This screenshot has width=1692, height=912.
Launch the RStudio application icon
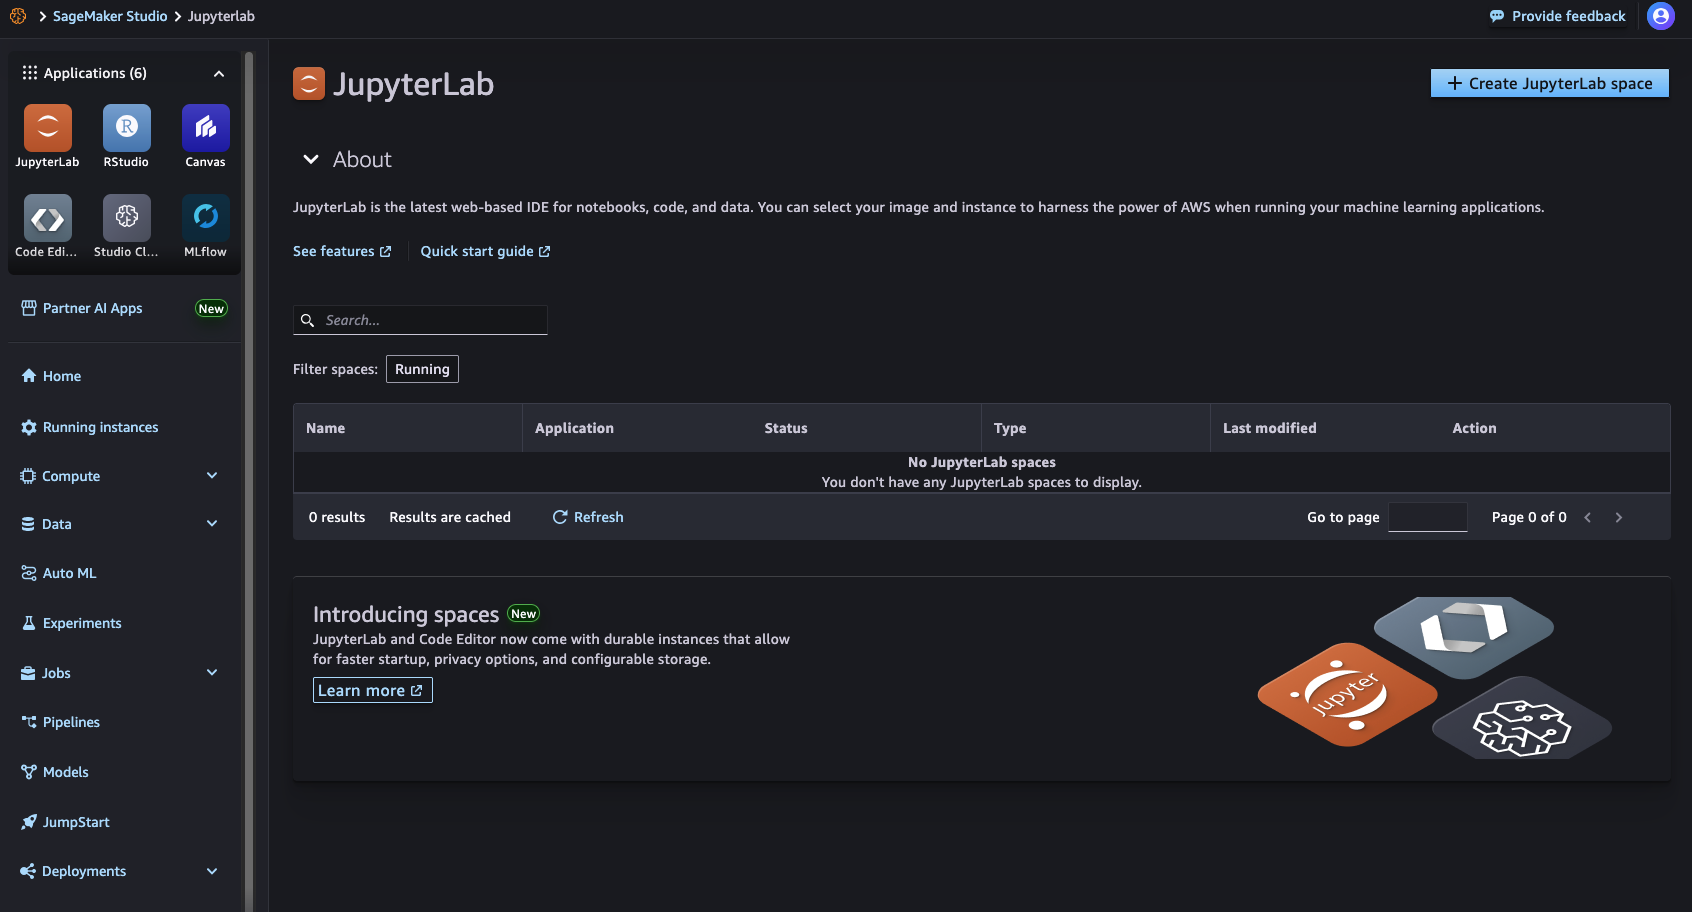point(127,128)
